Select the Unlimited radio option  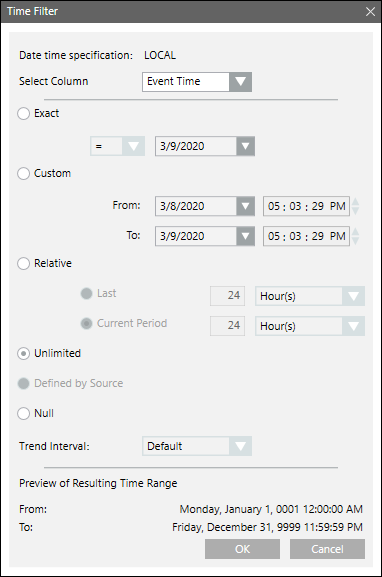(24, 354)
